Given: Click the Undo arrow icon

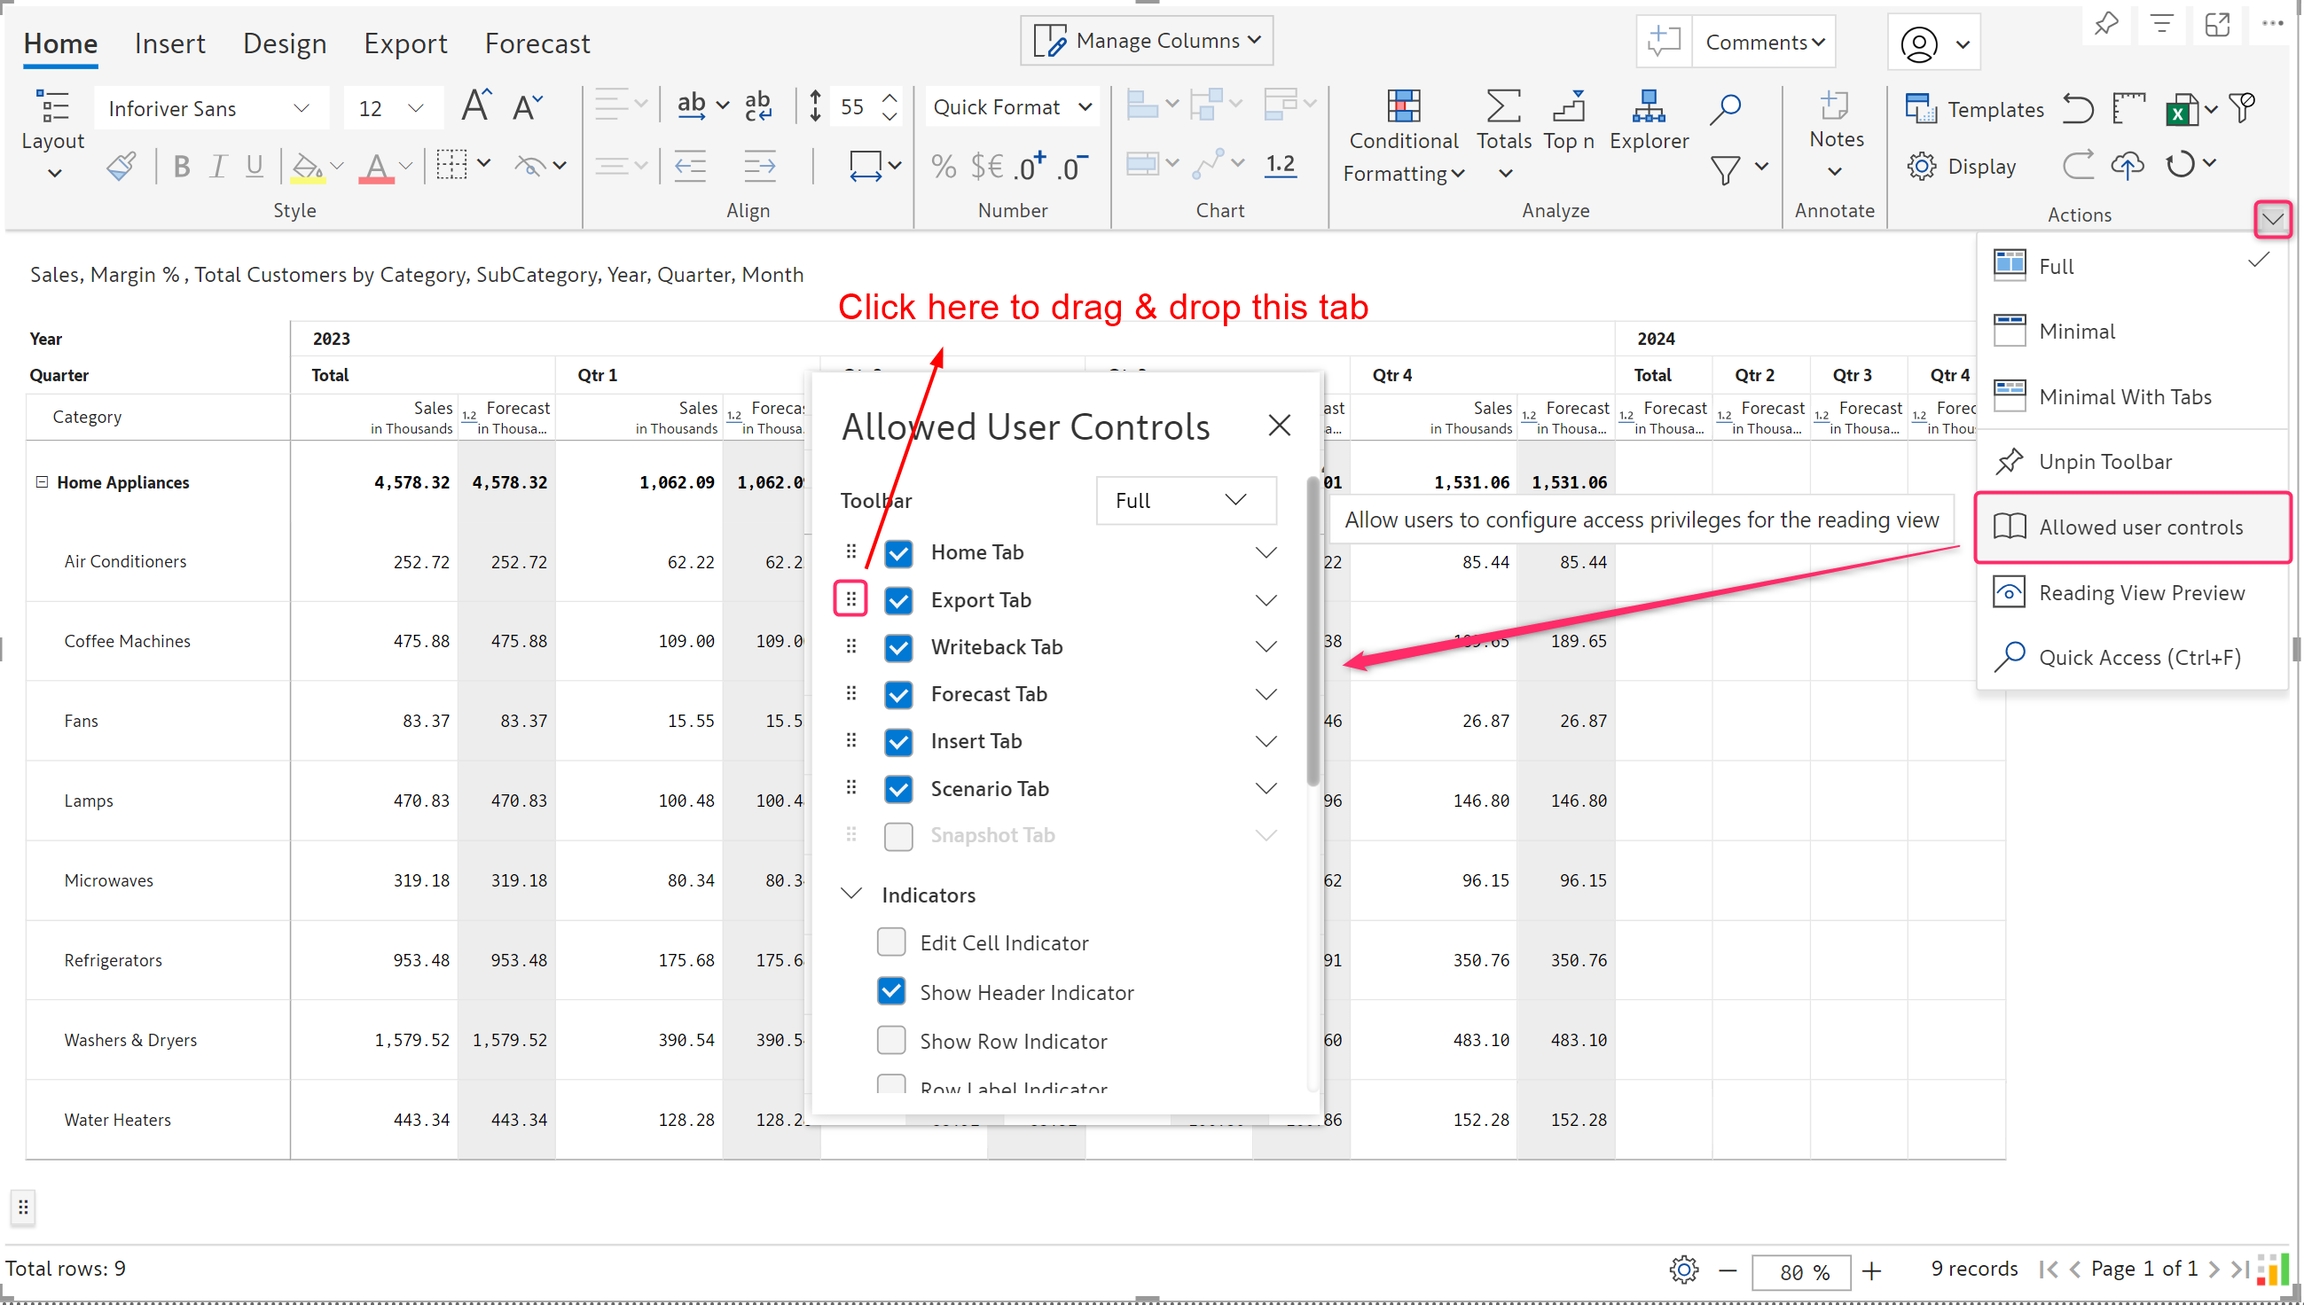Looking at the screenshot, I should [x=2079, y=108].
